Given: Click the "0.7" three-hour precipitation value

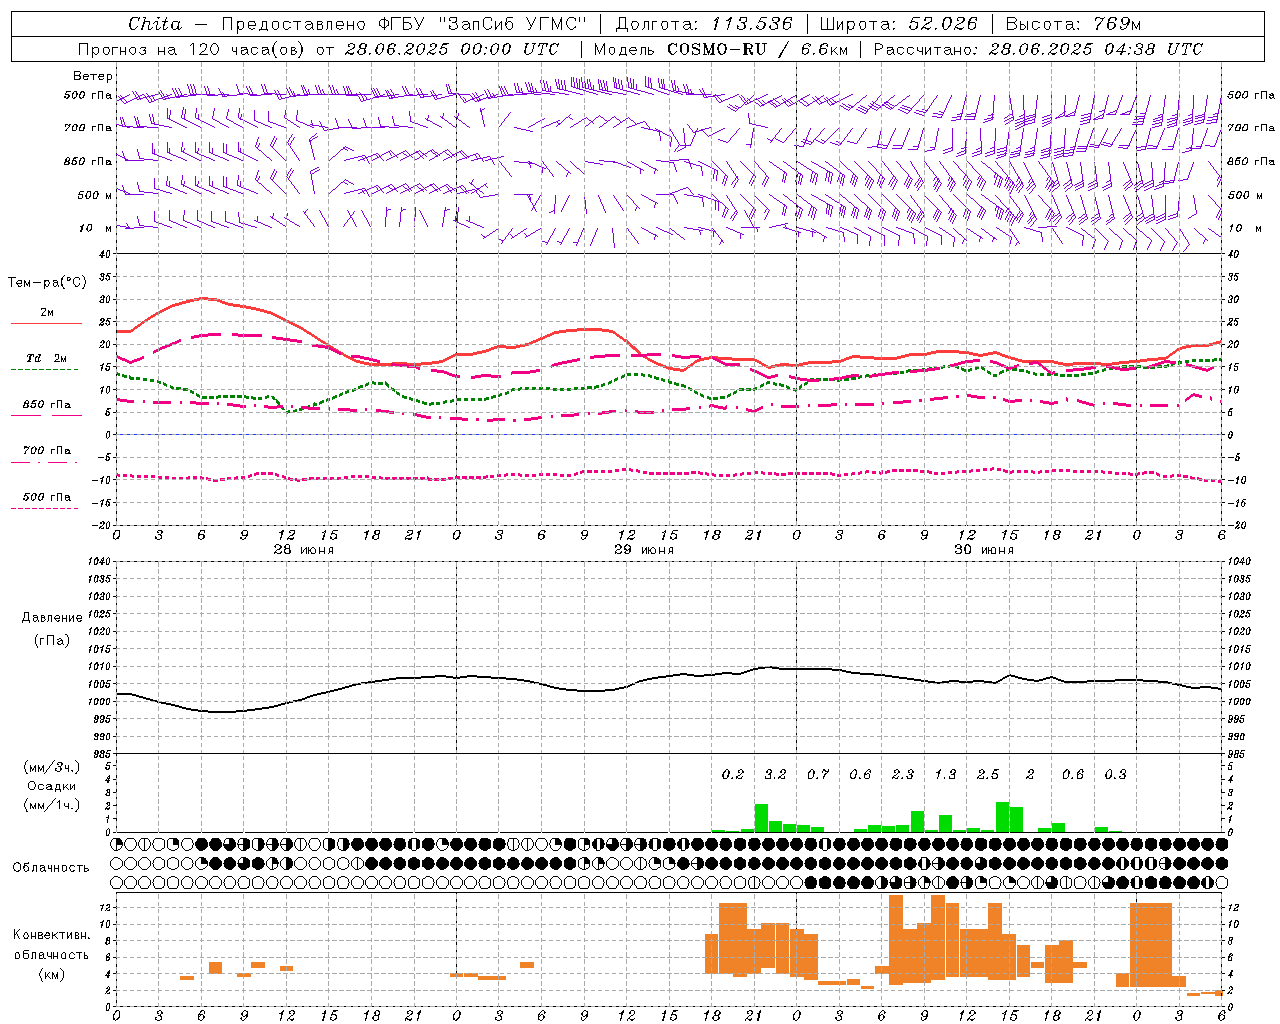Looking at the screenshot, I should tap(818, 775).
